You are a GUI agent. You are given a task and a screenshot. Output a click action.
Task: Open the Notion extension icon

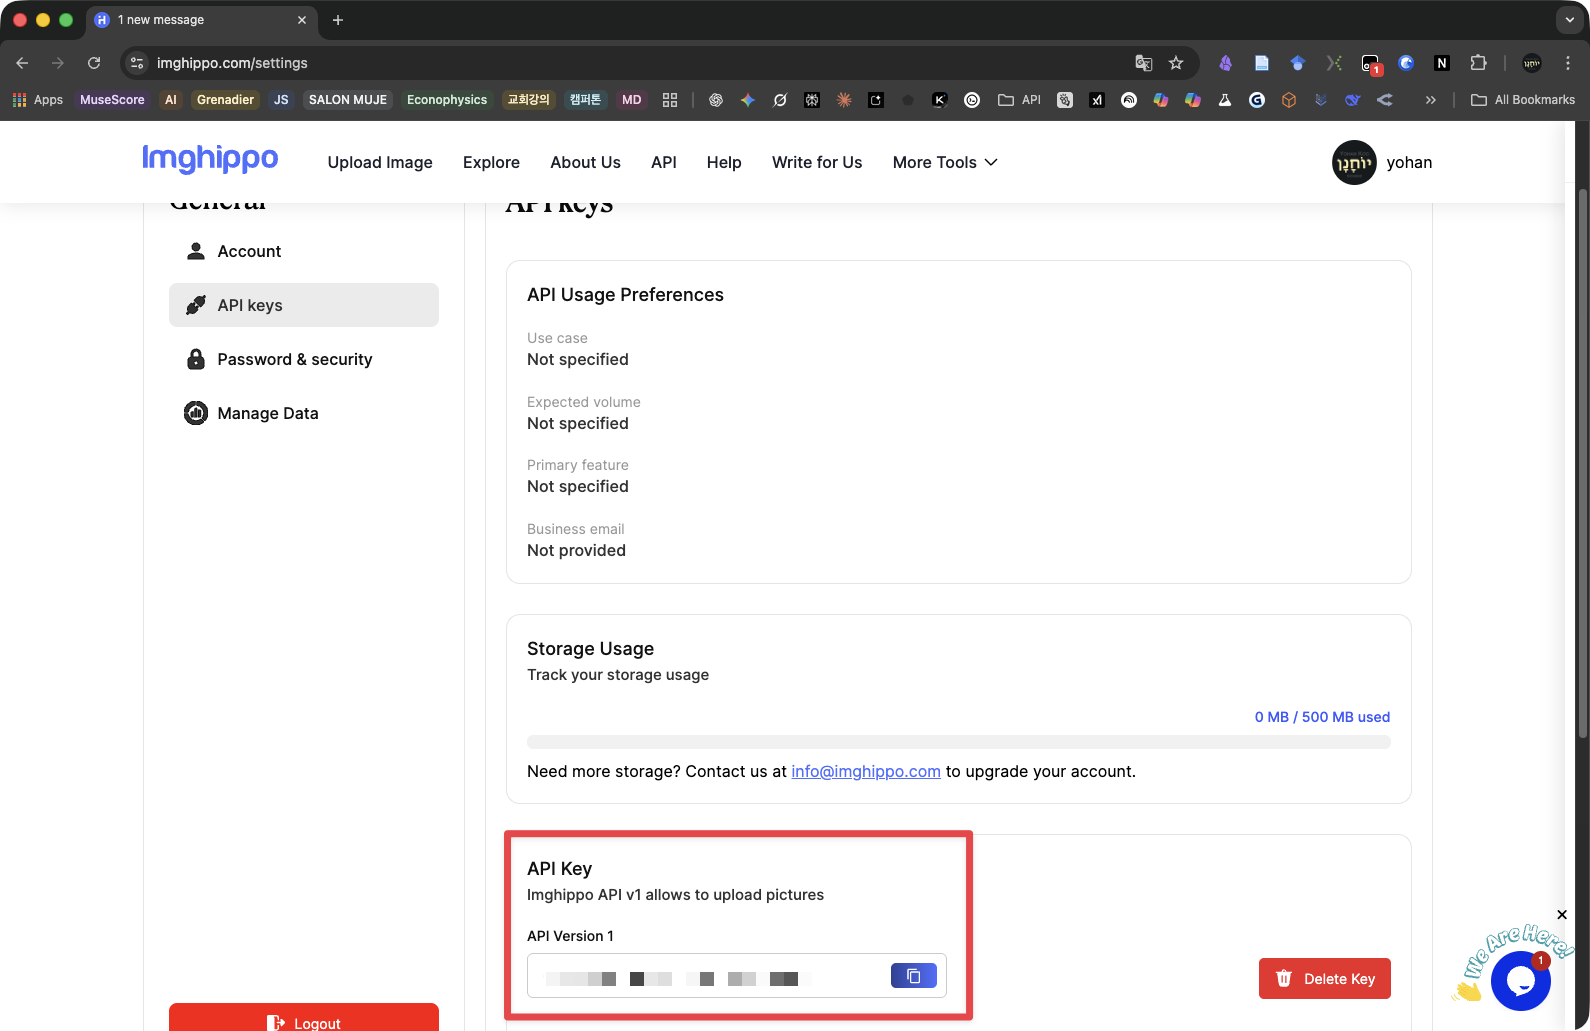[1442, 63]
